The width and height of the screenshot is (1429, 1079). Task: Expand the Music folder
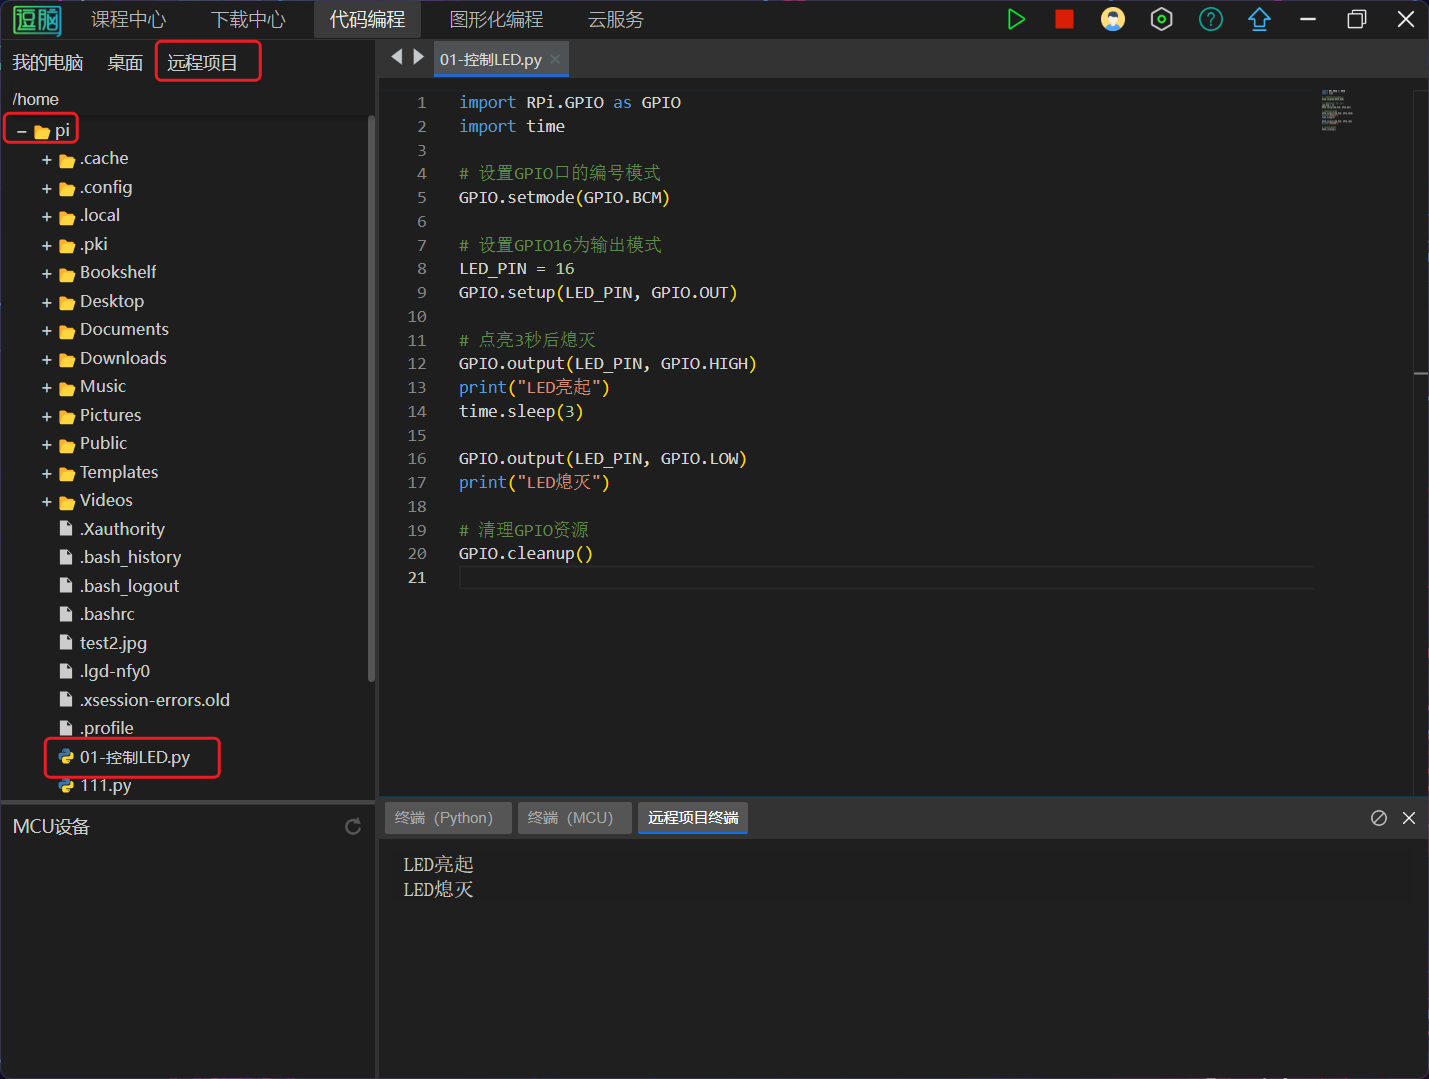tap(47, 388)
